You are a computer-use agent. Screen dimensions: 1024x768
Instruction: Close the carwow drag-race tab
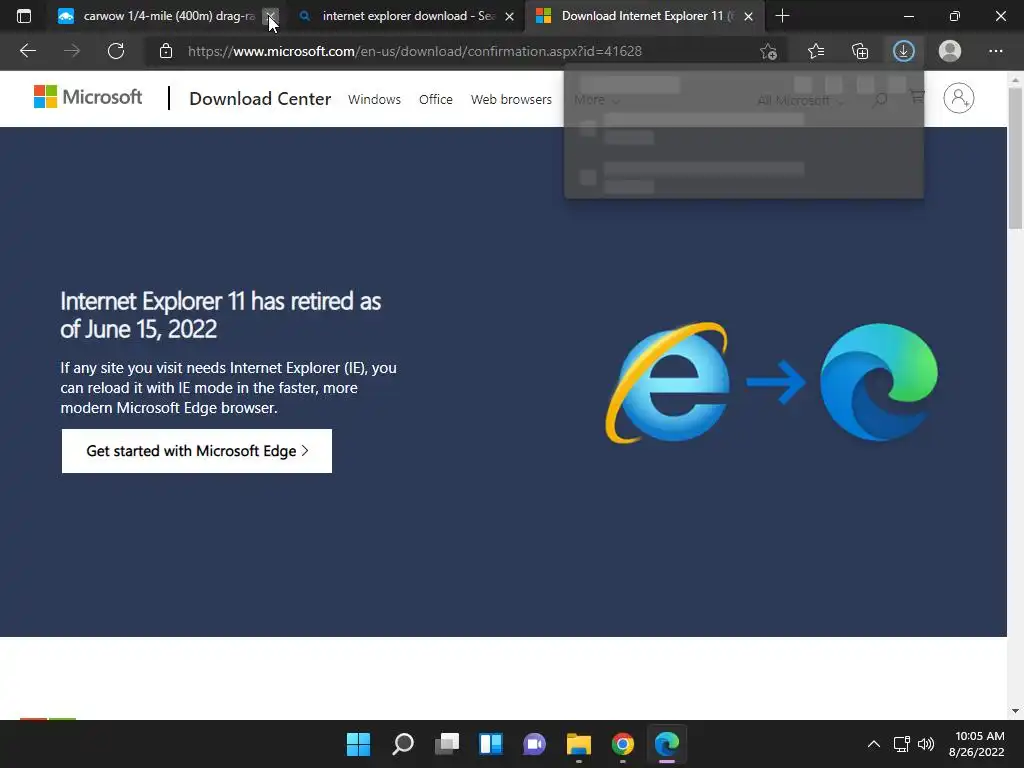[270, 16]
